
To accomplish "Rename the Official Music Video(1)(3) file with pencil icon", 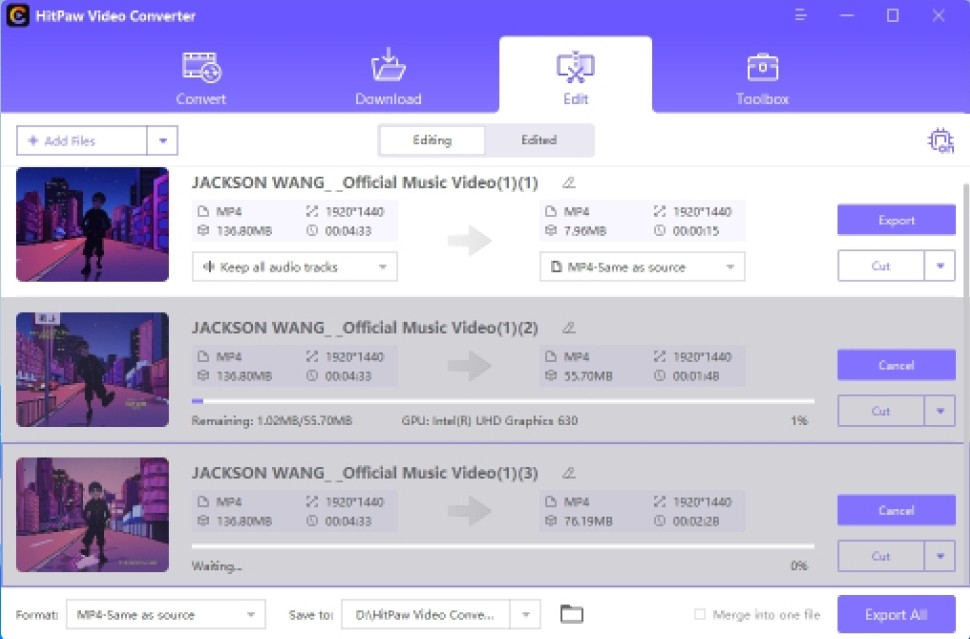I will click(569, 473).
